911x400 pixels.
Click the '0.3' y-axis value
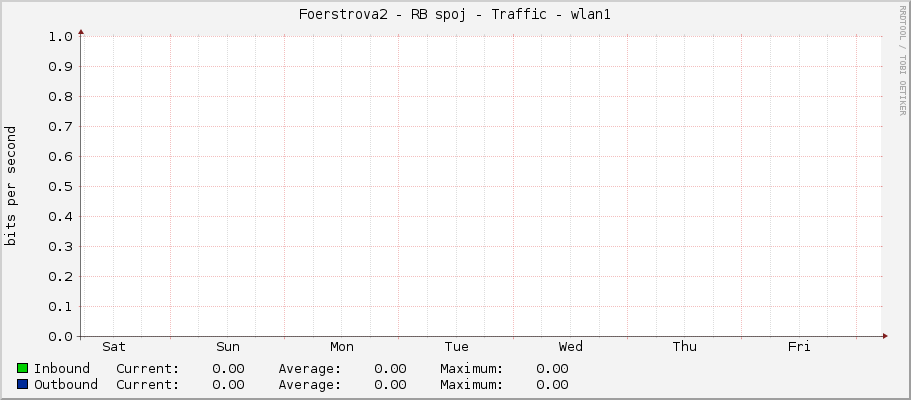[x=61, y=247]
